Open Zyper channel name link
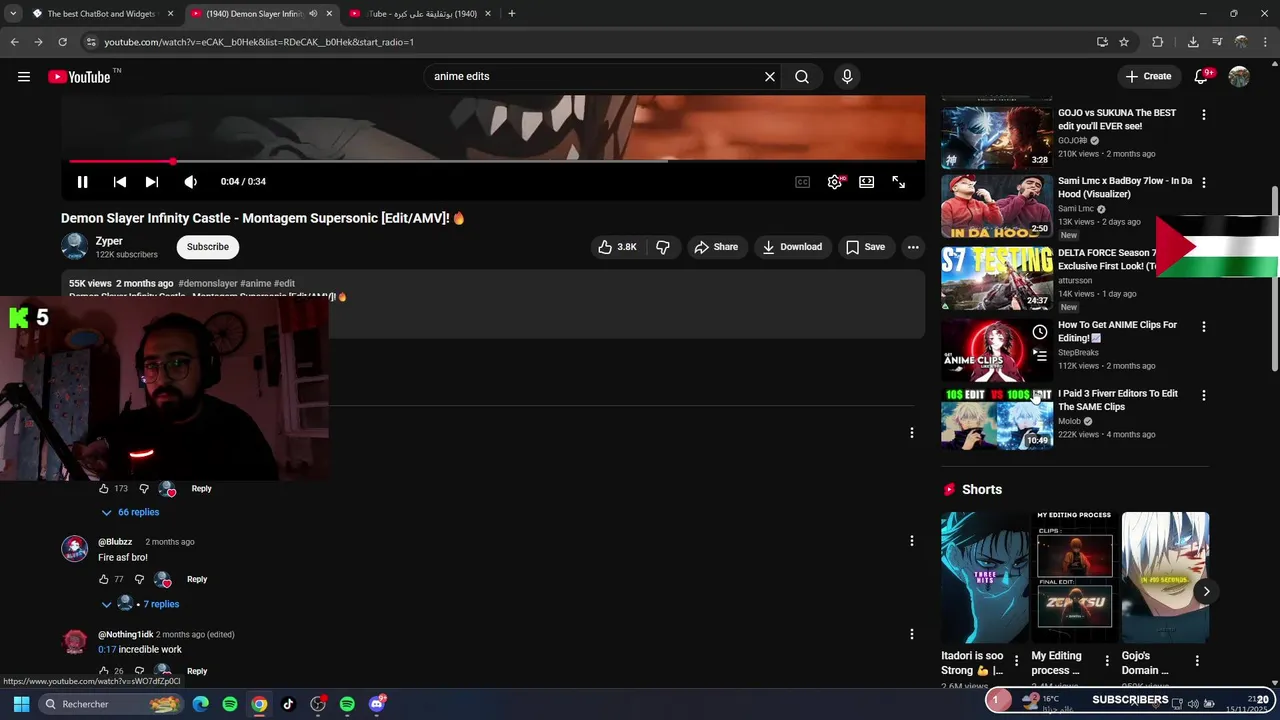 point(109,241)
